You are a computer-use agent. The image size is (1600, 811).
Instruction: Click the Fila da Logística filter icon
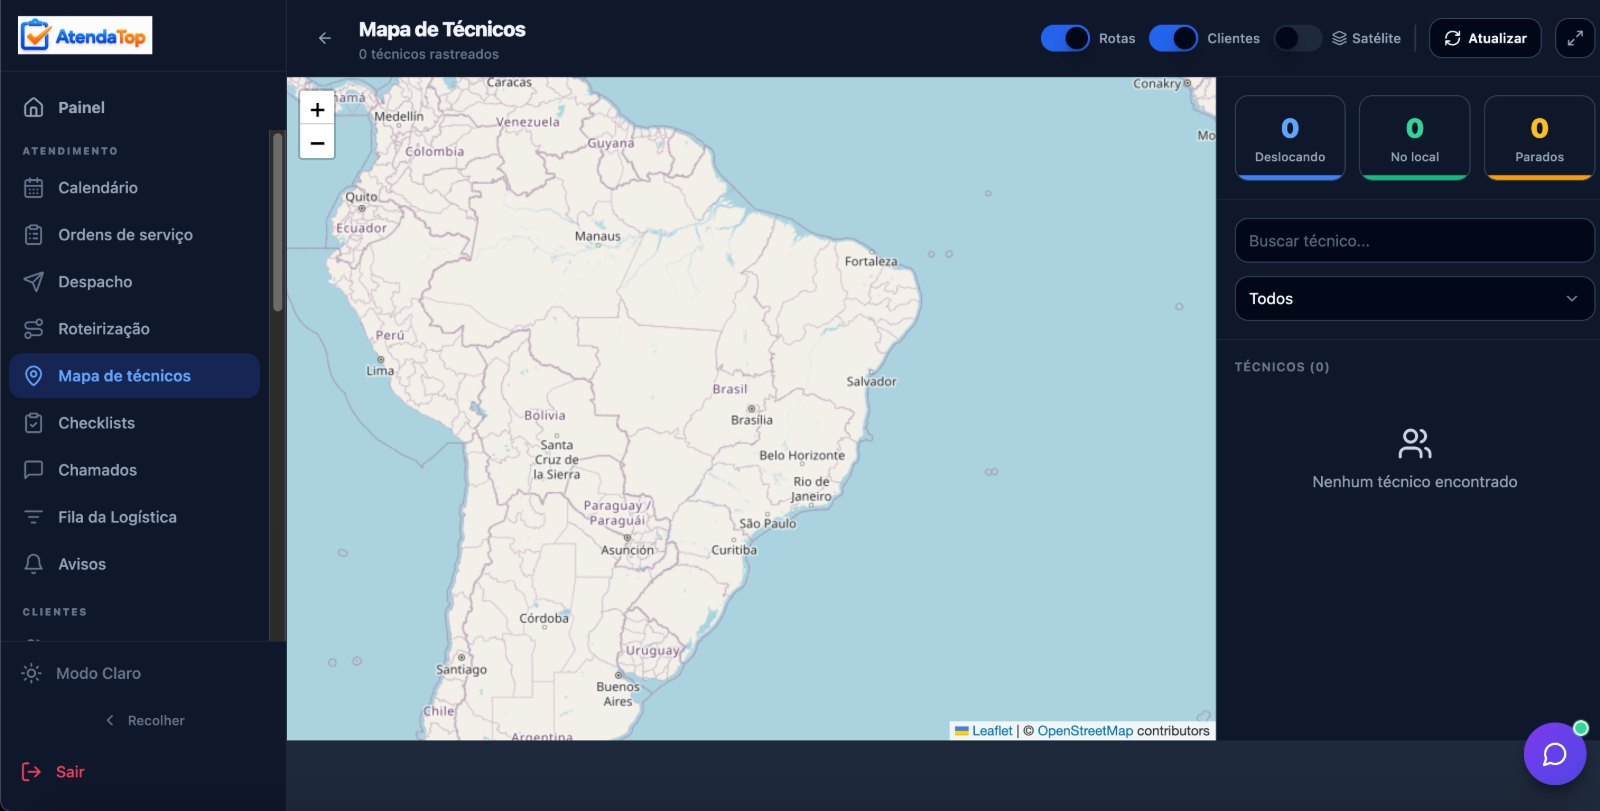click(x=33, y=516)
